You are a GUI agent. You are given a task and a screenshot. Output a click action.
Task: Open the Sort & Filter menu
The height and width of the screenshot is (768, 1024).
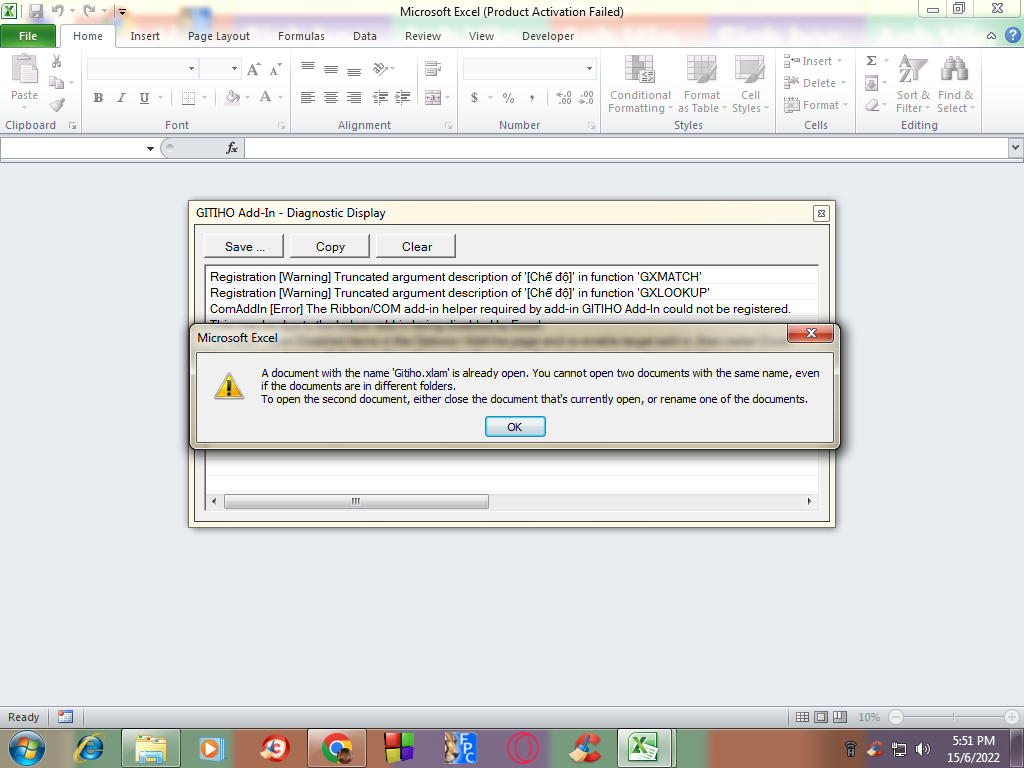(913, 84)
